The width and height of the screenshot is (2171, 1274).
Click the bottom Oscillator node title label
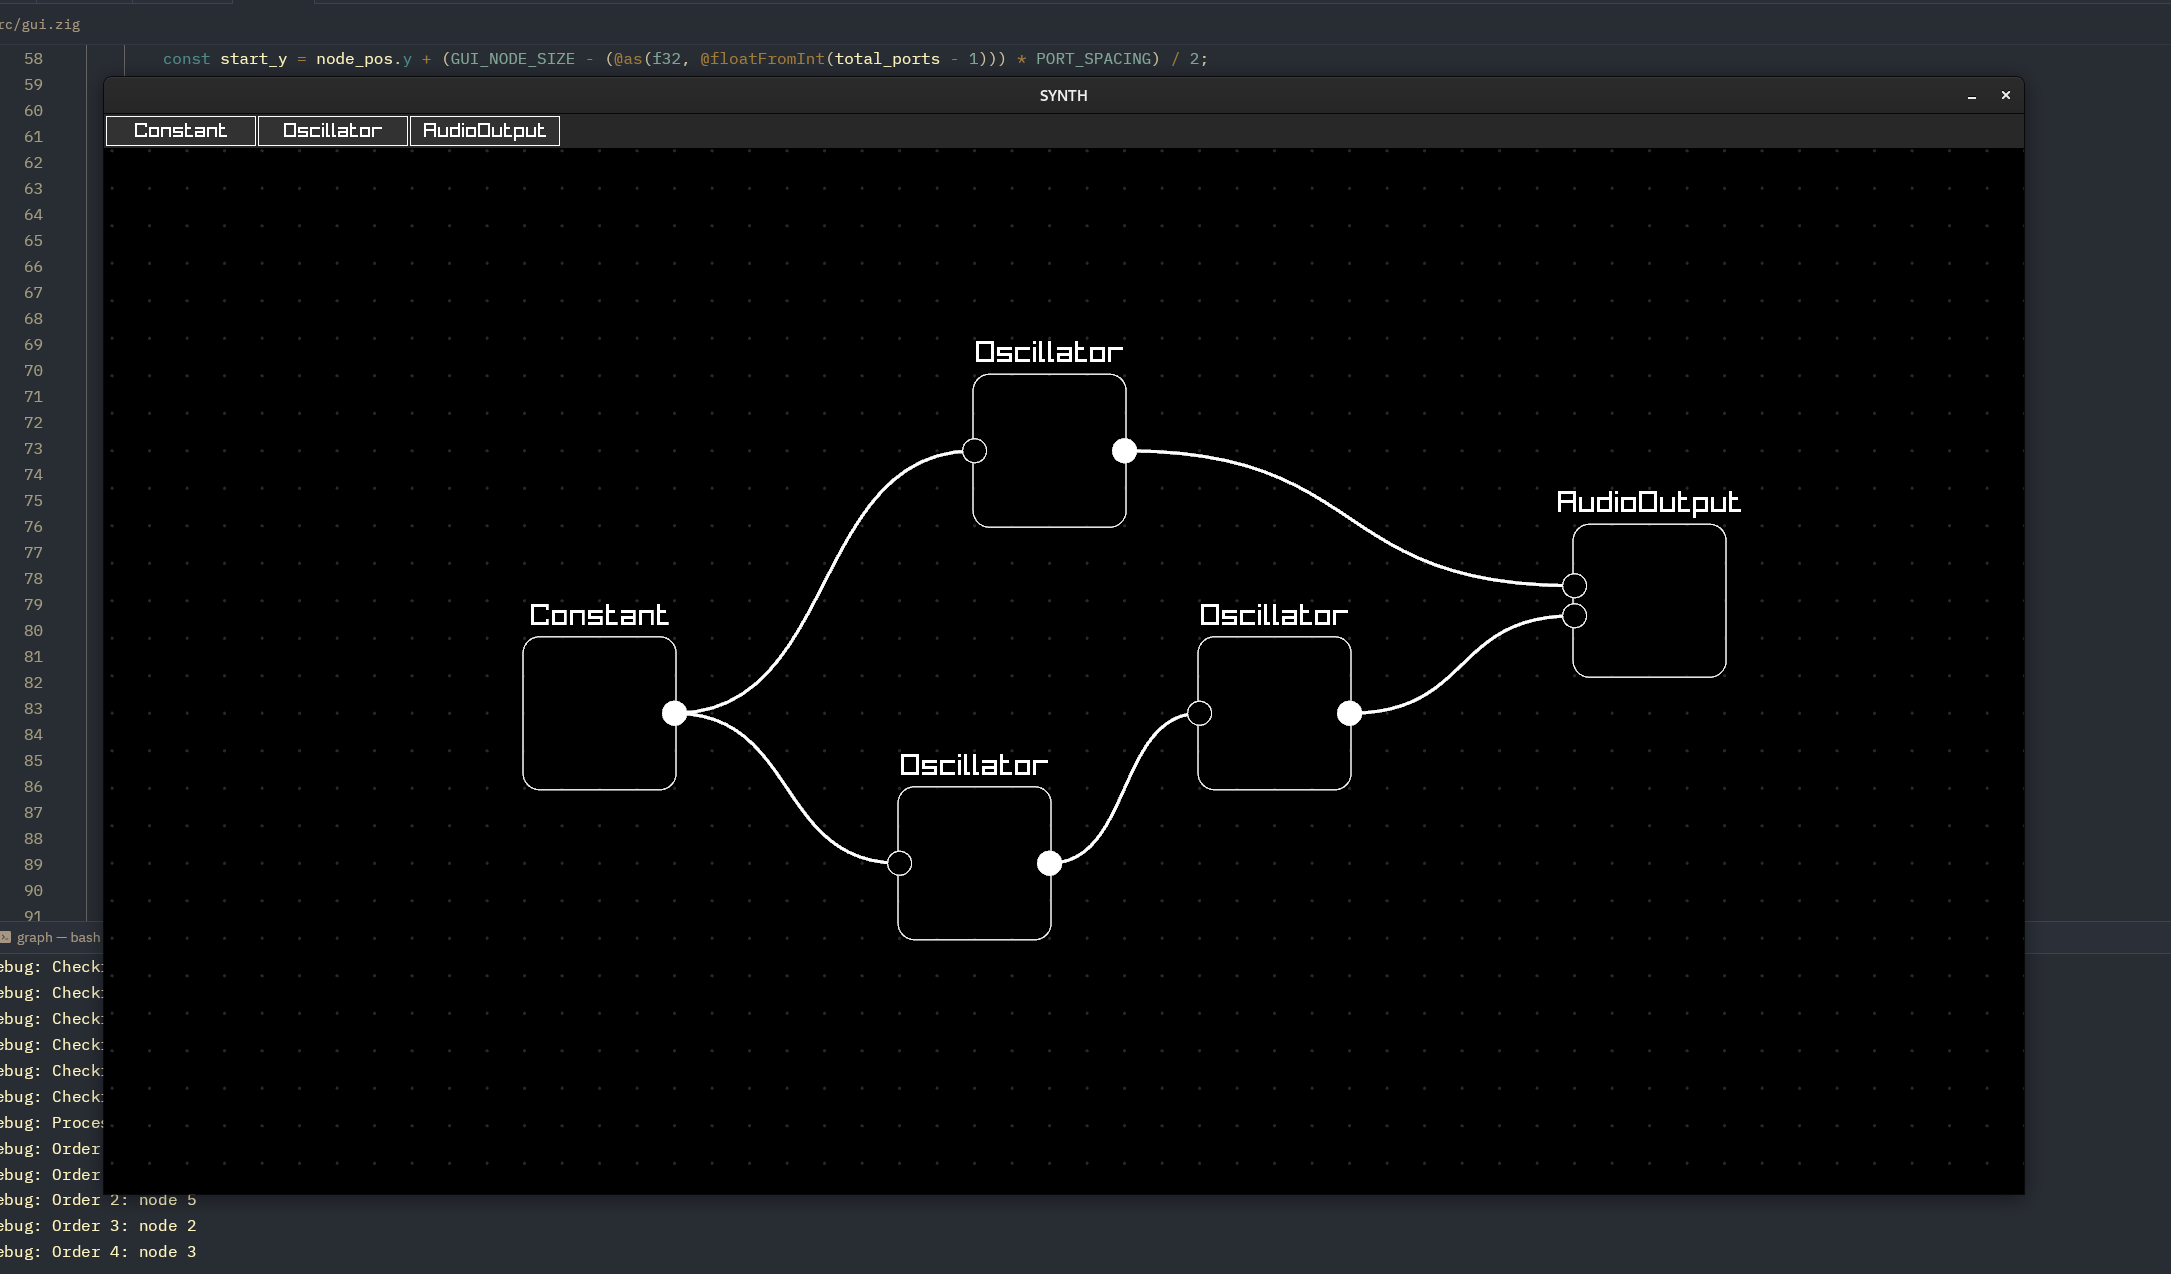[x=974, y=765]
